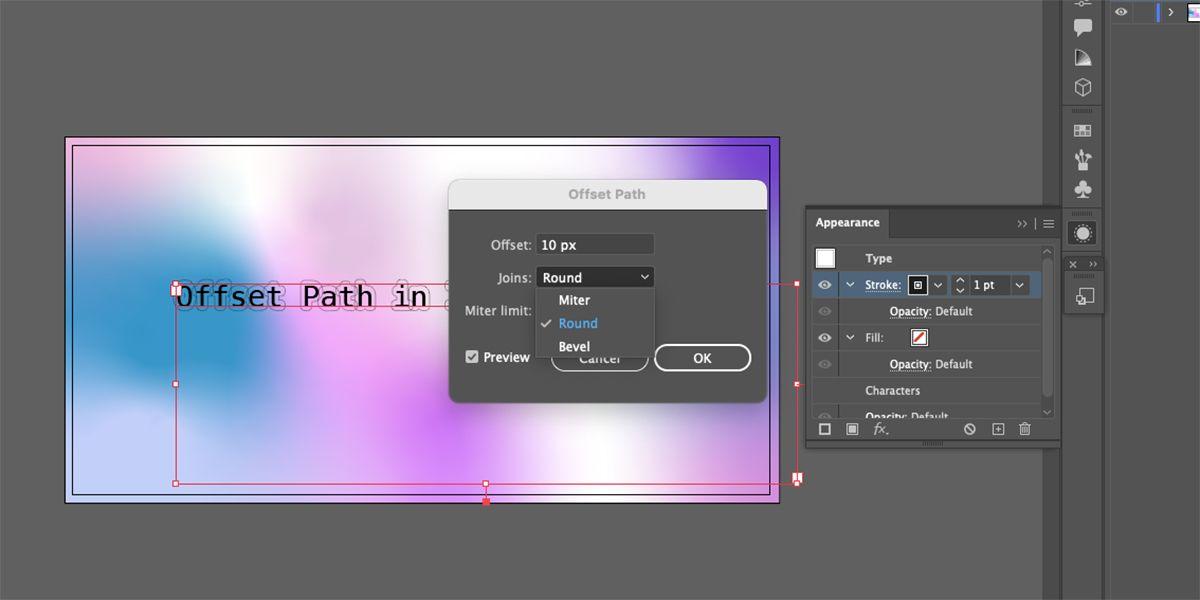Collapse the Stroke row chevron
Viewport: 1200px width, 600px height.
[x=851, y=285]
